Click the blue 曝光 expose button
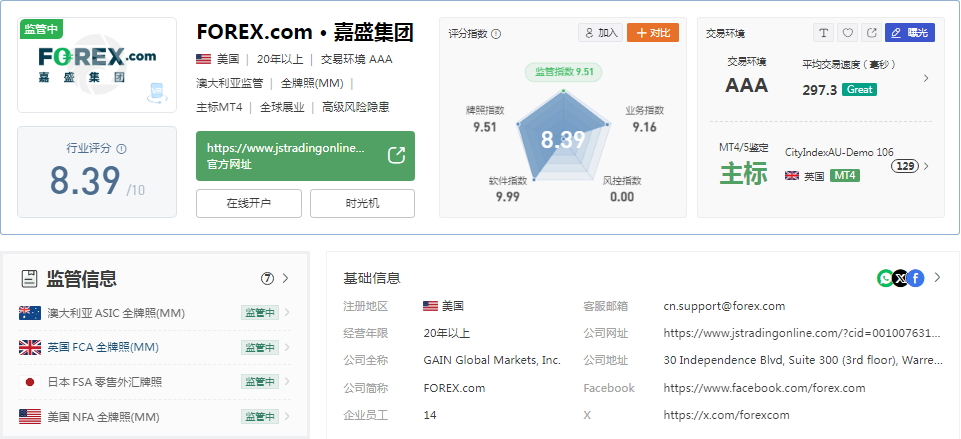Image resolution: width=961 pixels, height=439 pixels. pyautogui.click(x=910, y=33)
